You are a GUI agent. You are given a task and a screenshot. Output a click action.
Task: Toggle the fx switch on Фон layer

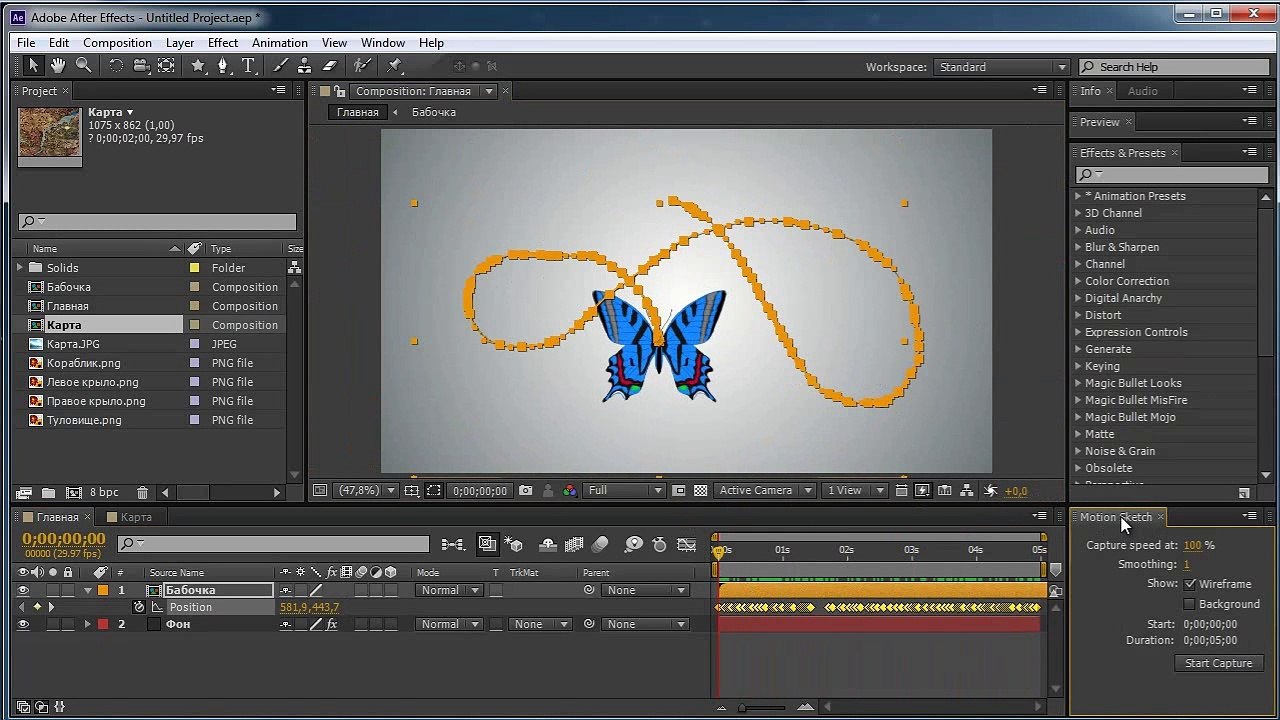pyautogui.click(x=332, y=624)
